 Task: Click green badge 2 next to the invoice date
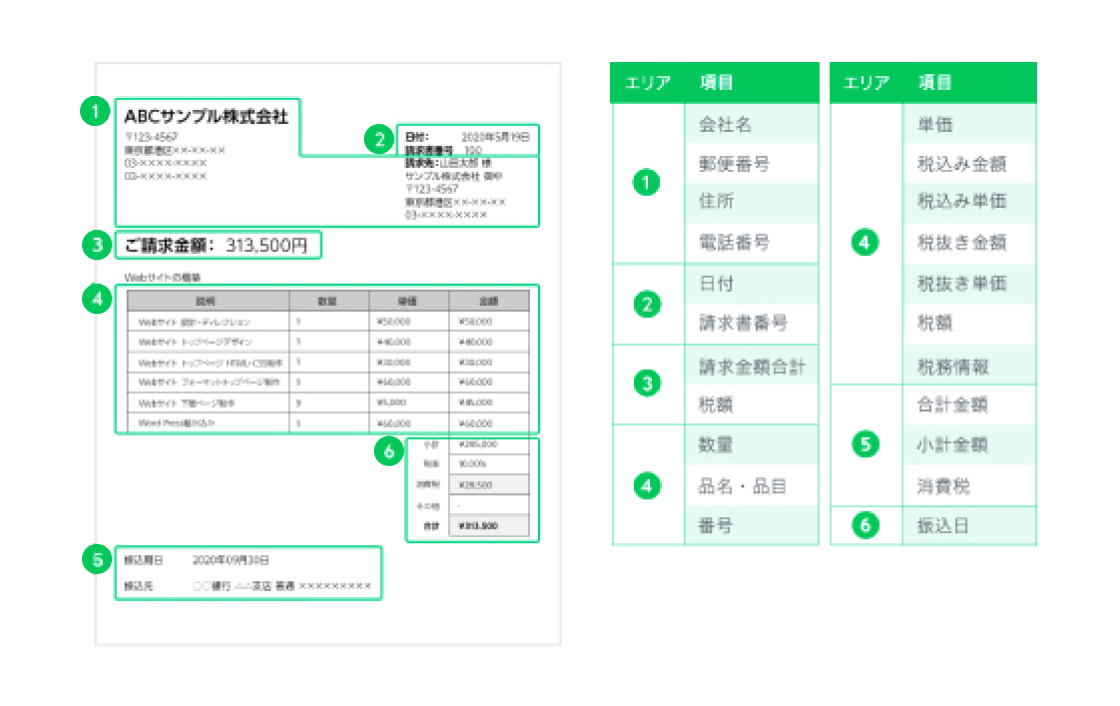(377, 140)
